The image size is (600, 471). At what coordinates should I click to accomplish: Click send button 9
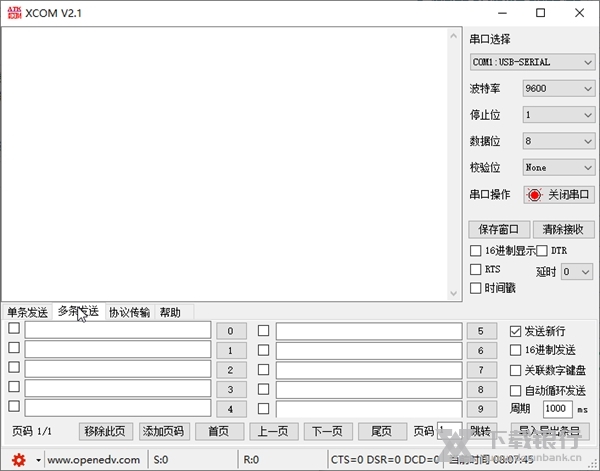tap(481, 409)
